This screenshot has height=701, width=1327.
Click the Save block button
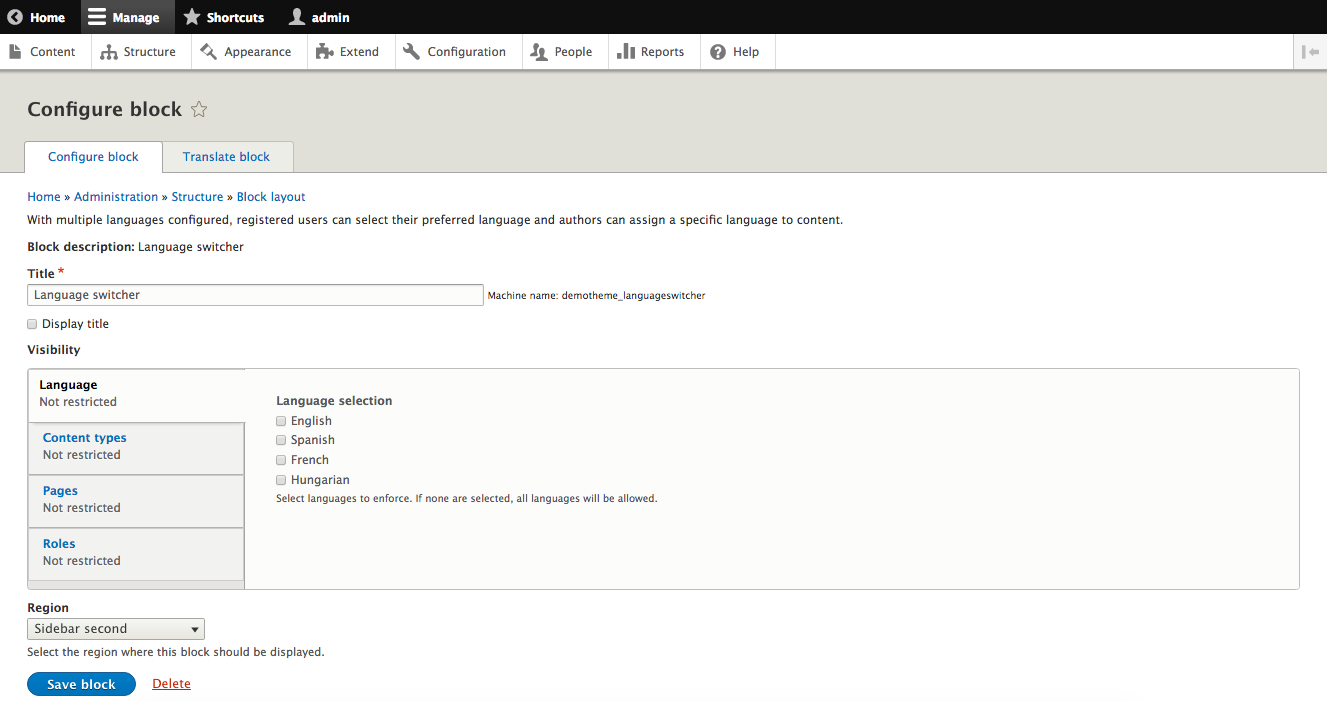pyautogui.click(x=81, y=684)
